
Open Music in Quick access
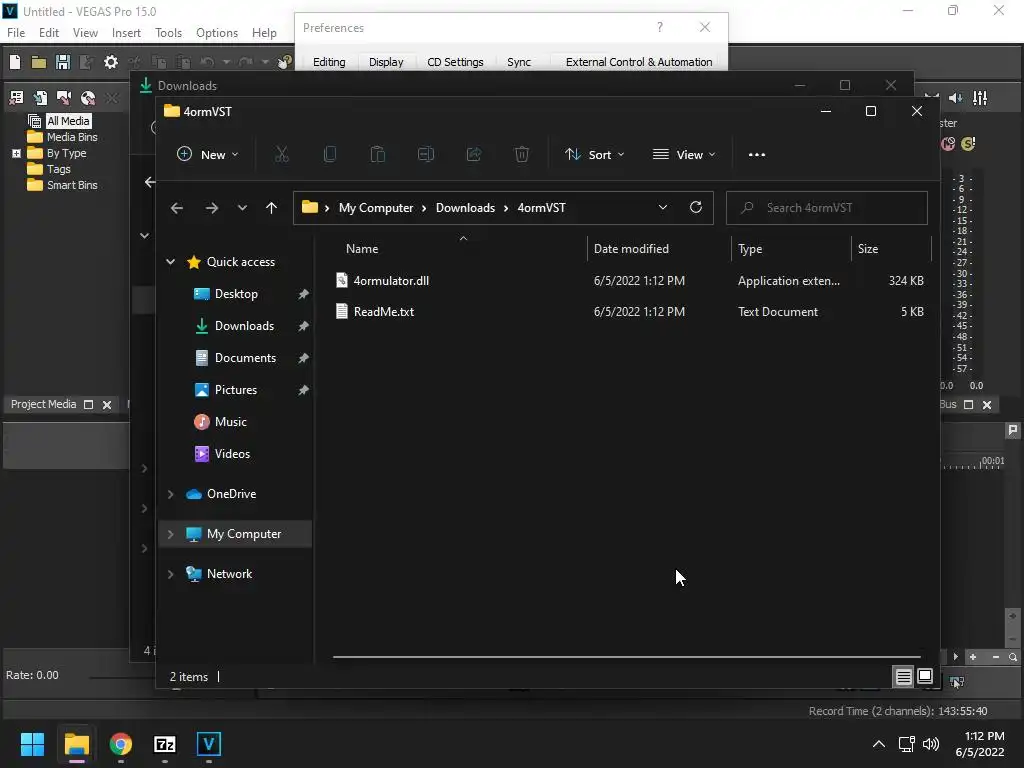[x=231, y=422]
